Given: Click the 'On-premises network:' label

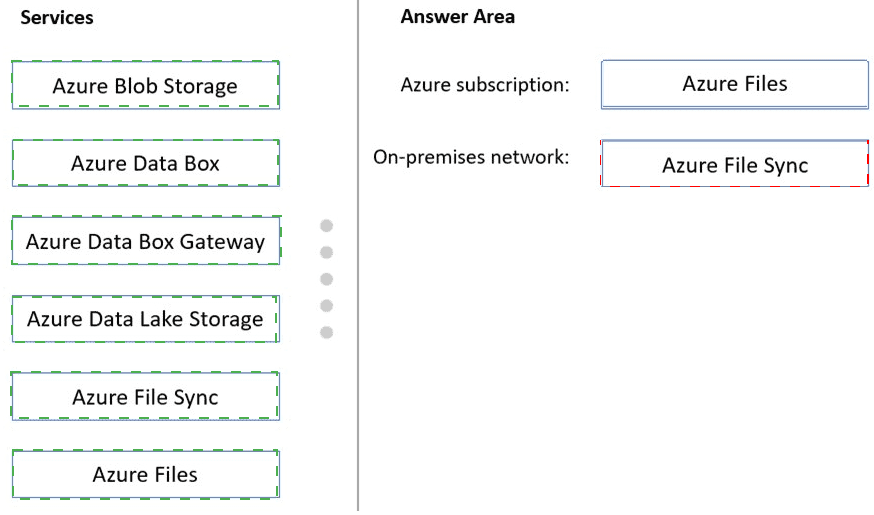Looking at the screenshot, I should coord(470,157).
